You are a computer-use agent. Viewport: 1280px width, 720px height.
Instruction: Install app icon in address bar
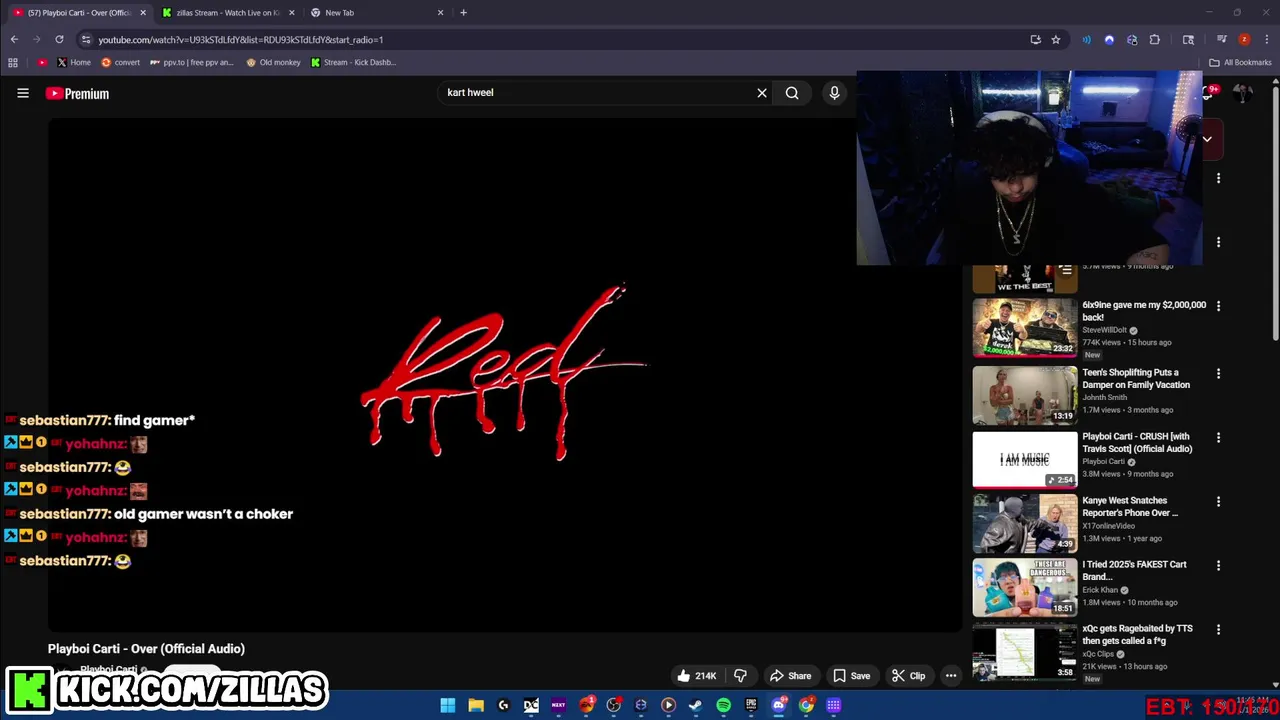click(1035, 39)
